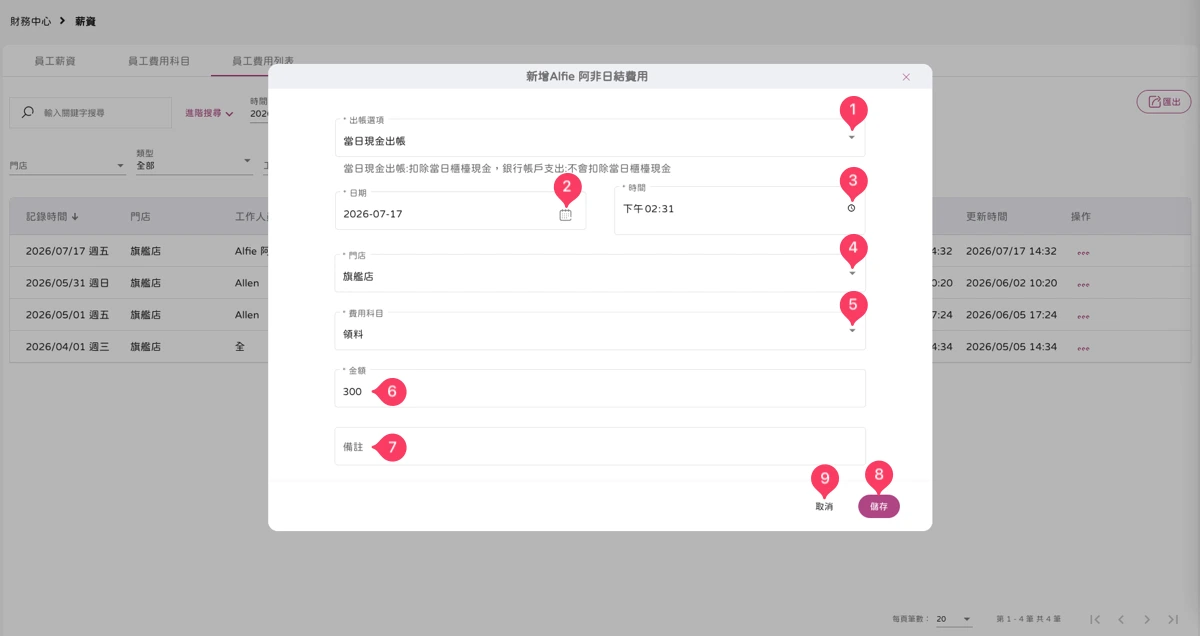
Task: Expand the 出帳選項 dropdown arrow
Action: coord(852,138)
